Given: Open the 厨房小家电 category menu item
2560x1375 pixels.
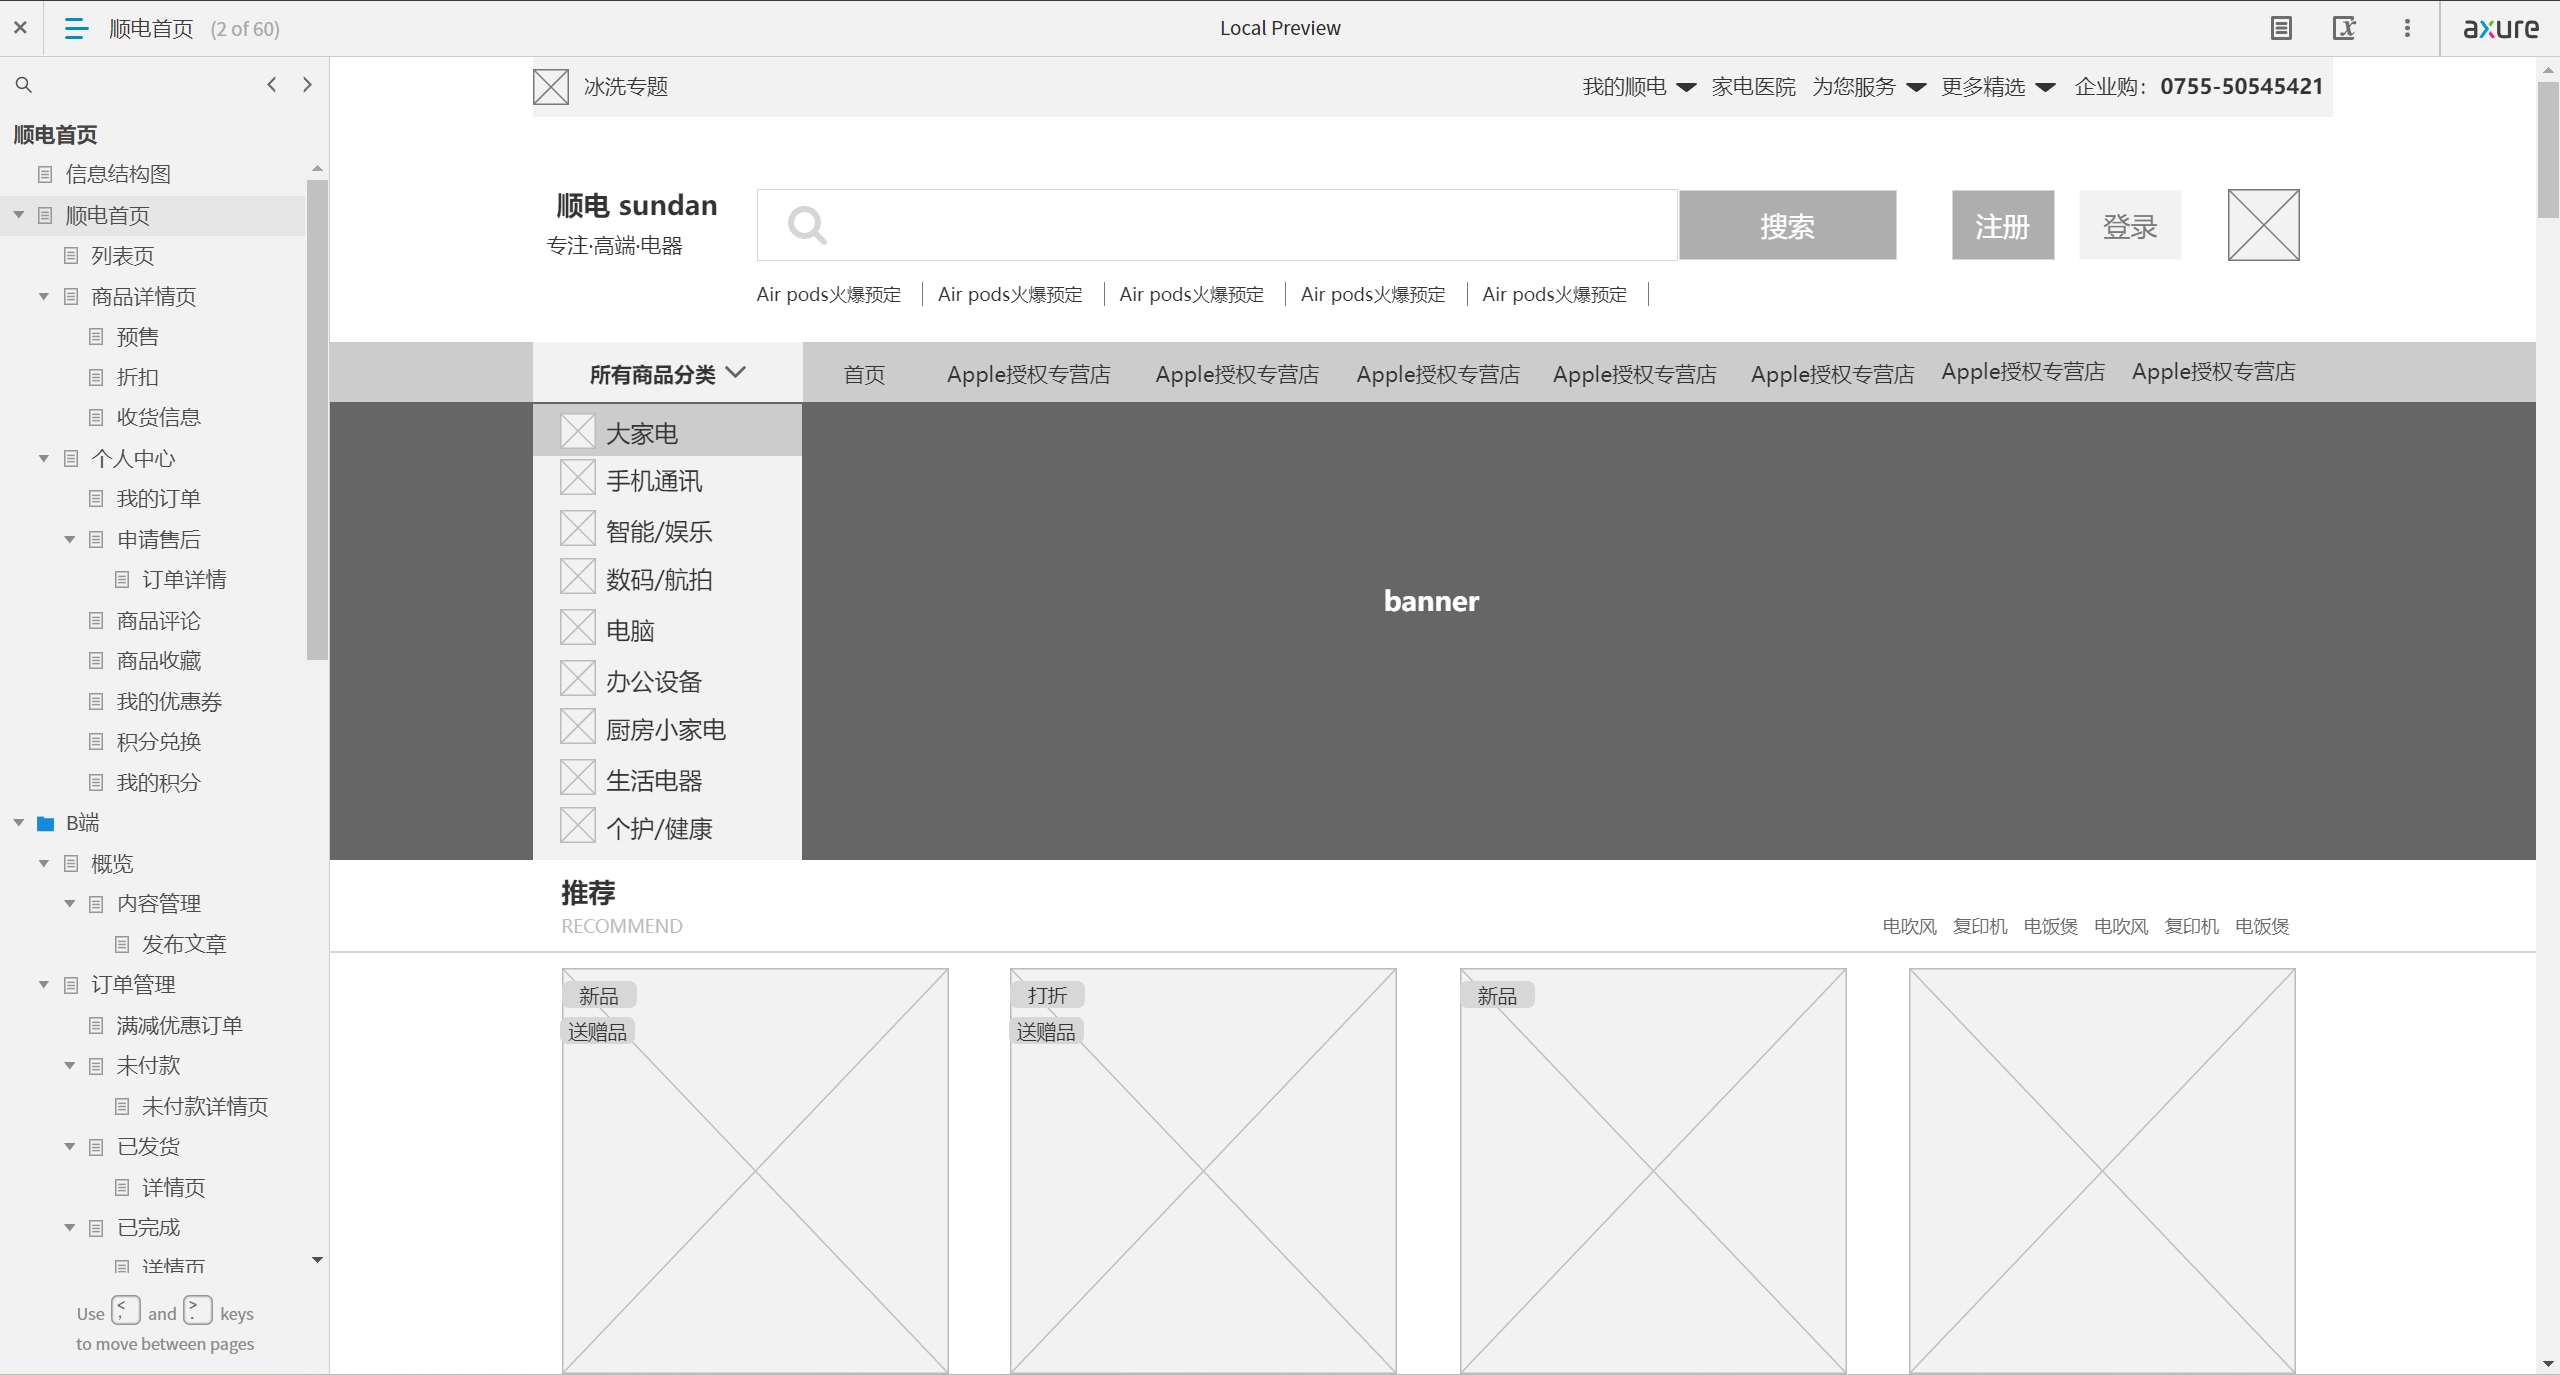Looking at the screenshot, I should (x=668, y=729).
